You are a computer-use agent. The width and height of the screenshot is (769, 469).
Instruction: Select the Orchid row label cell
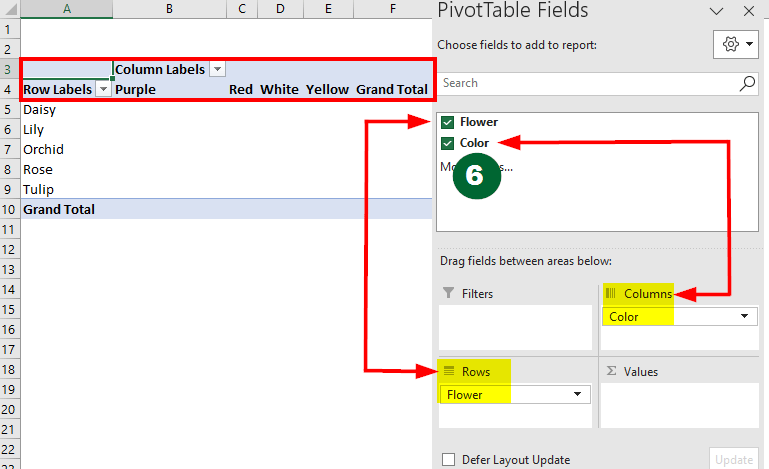coord(44,149)
